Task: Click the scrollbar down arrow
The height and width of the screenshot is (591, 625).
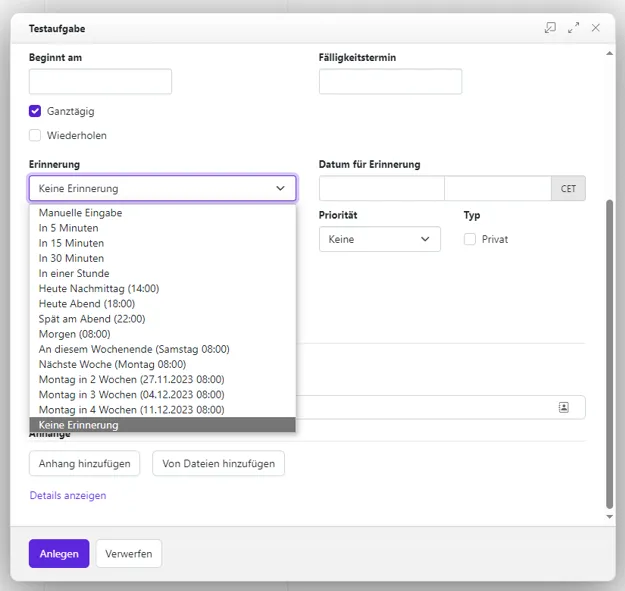Action: (x=610, y=517)
